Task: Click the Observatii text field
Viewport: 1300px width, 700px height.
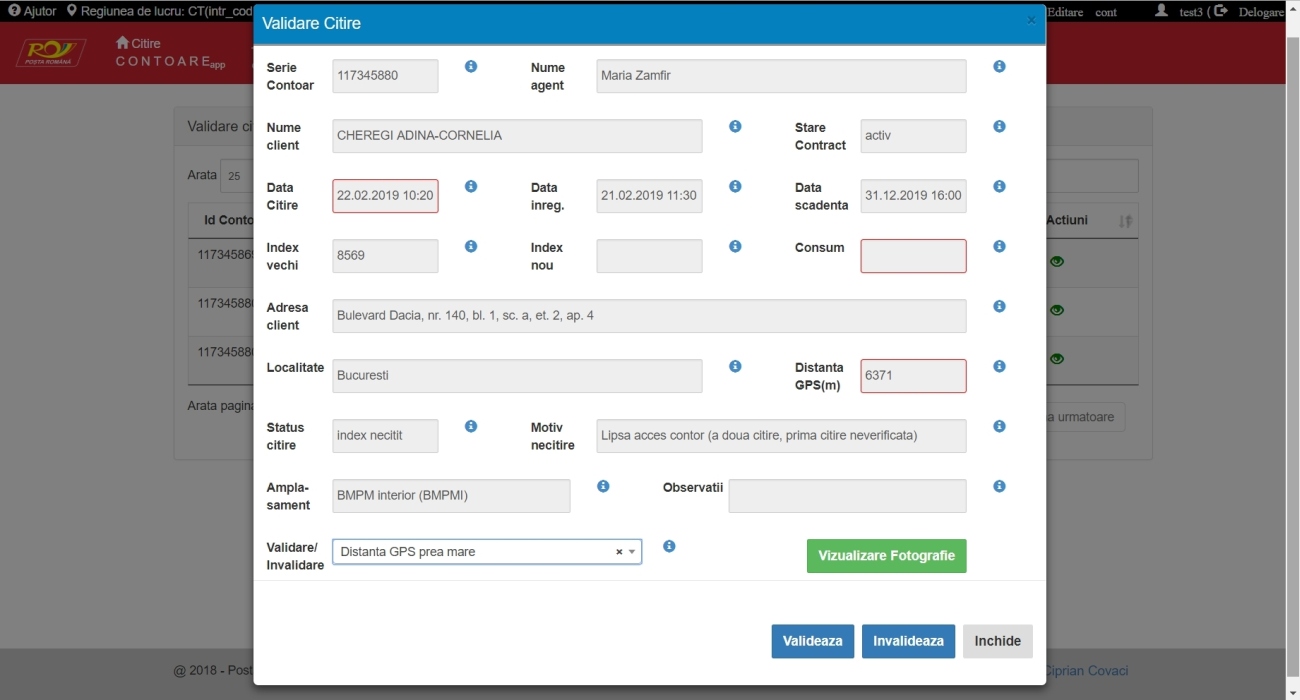Action: point(847,496)
